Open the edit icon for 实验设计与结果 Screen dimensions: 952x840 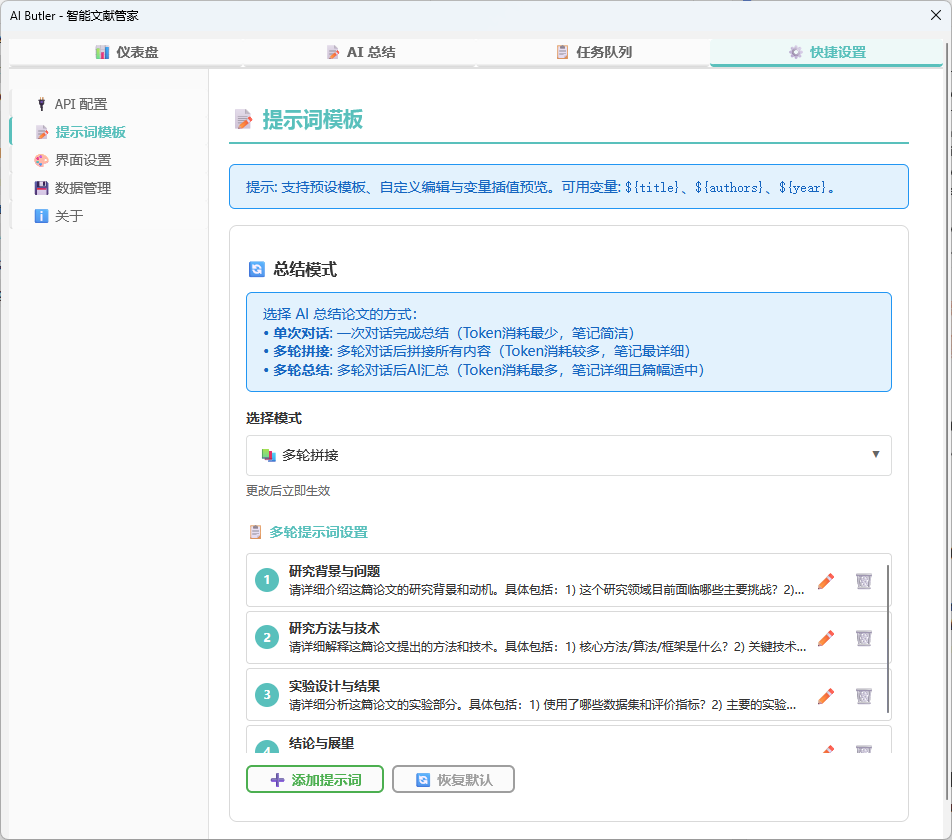click(x=825, y=695)
